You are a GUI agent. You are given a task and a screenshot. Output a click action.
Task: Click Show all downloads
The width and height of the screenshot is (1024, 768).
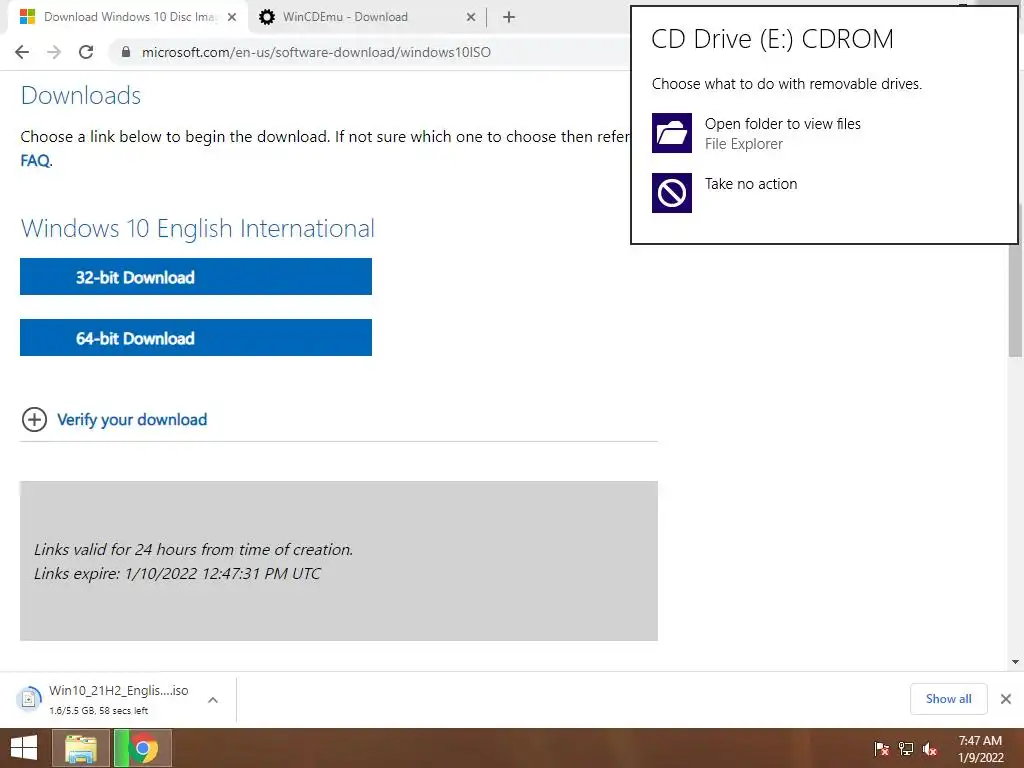948,699
